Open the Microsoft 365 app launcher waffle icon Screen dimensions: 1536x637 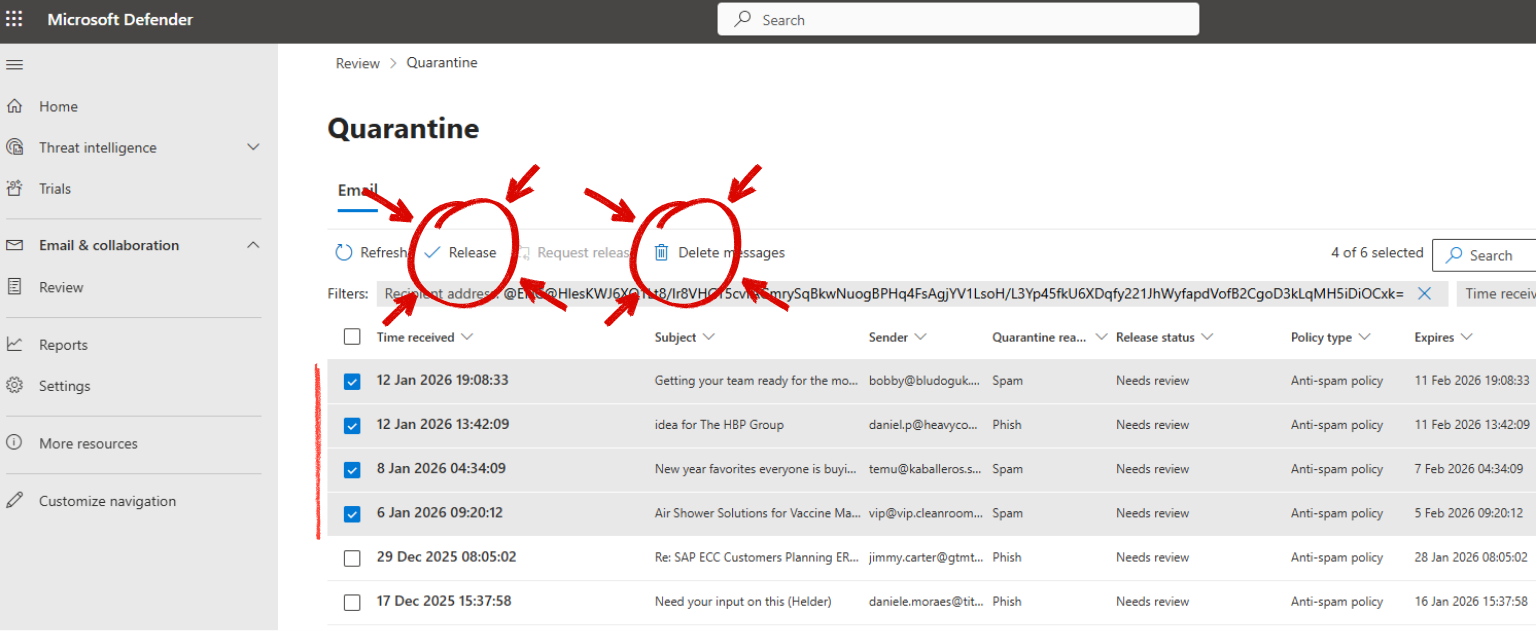pos(14,19)
